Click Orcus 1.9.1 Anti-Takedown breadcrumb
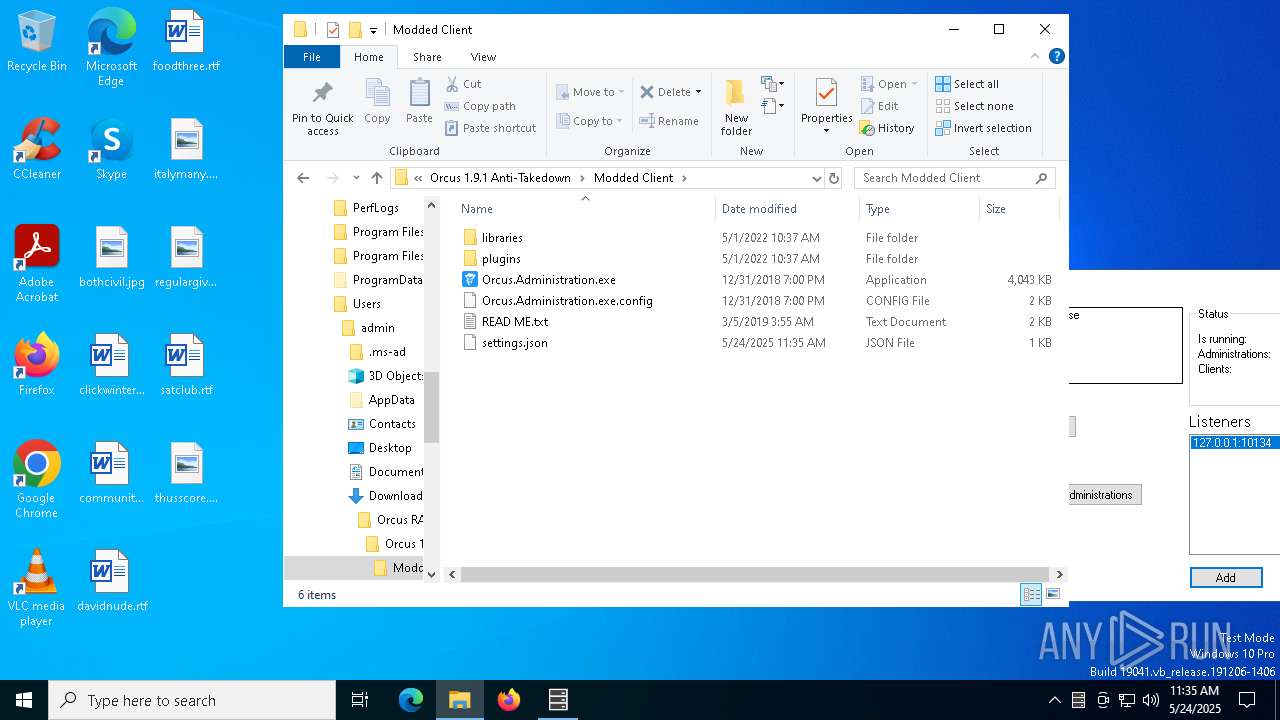Screen dimensions: 1280x720 (500, 178)
